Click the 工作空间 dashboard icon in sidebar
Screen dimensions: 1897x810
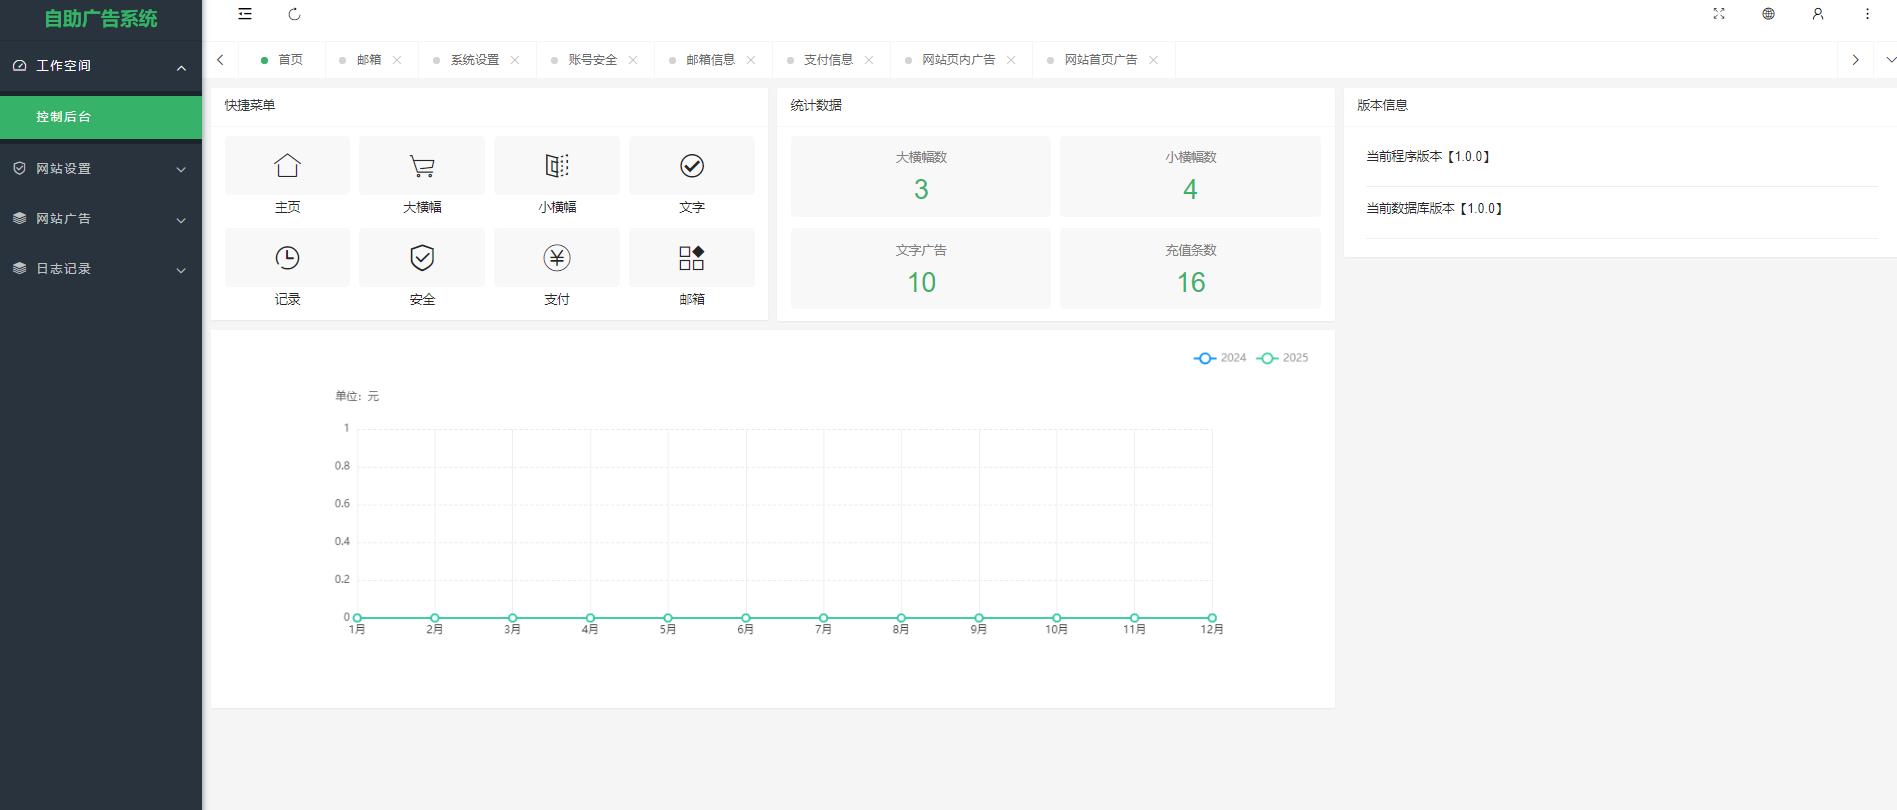pos(19,66)
